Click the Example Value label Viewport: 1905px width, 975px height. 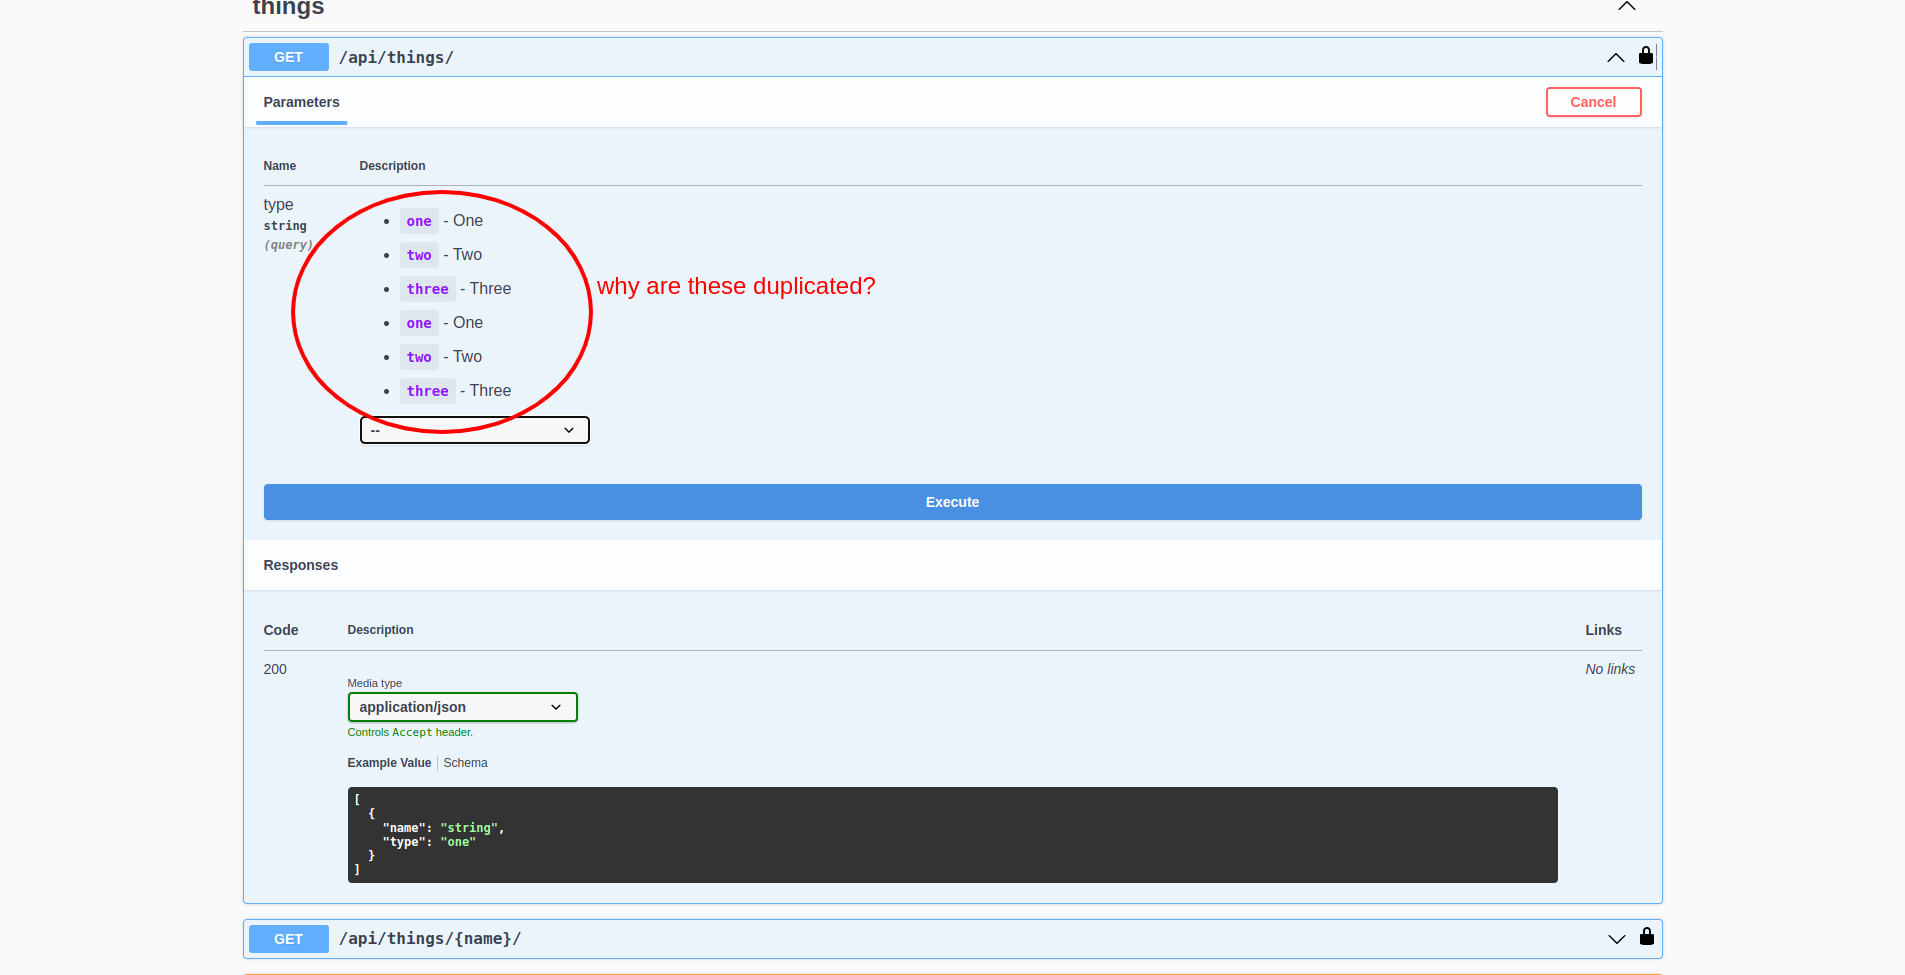point(389,762)
